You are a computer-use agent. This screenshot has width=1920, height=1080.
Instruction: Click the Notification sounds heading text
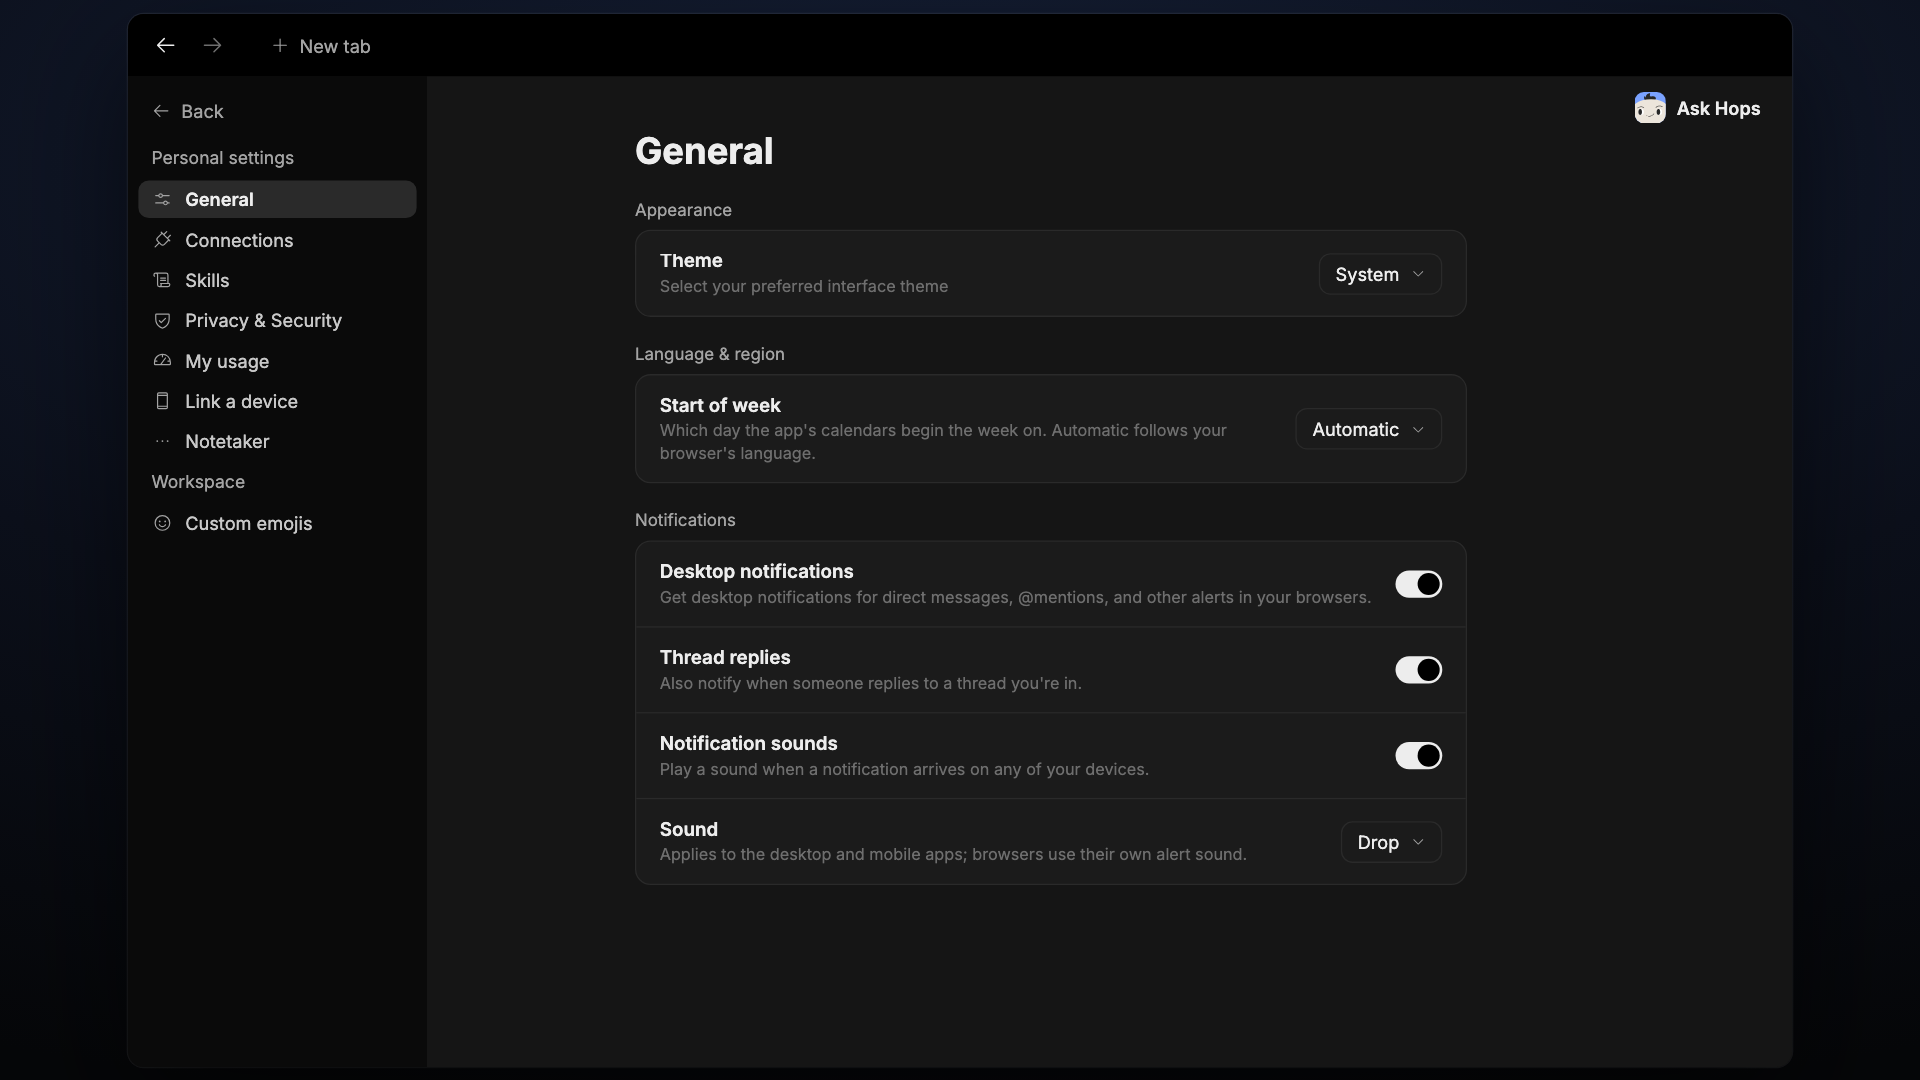(x=748, y=743)
